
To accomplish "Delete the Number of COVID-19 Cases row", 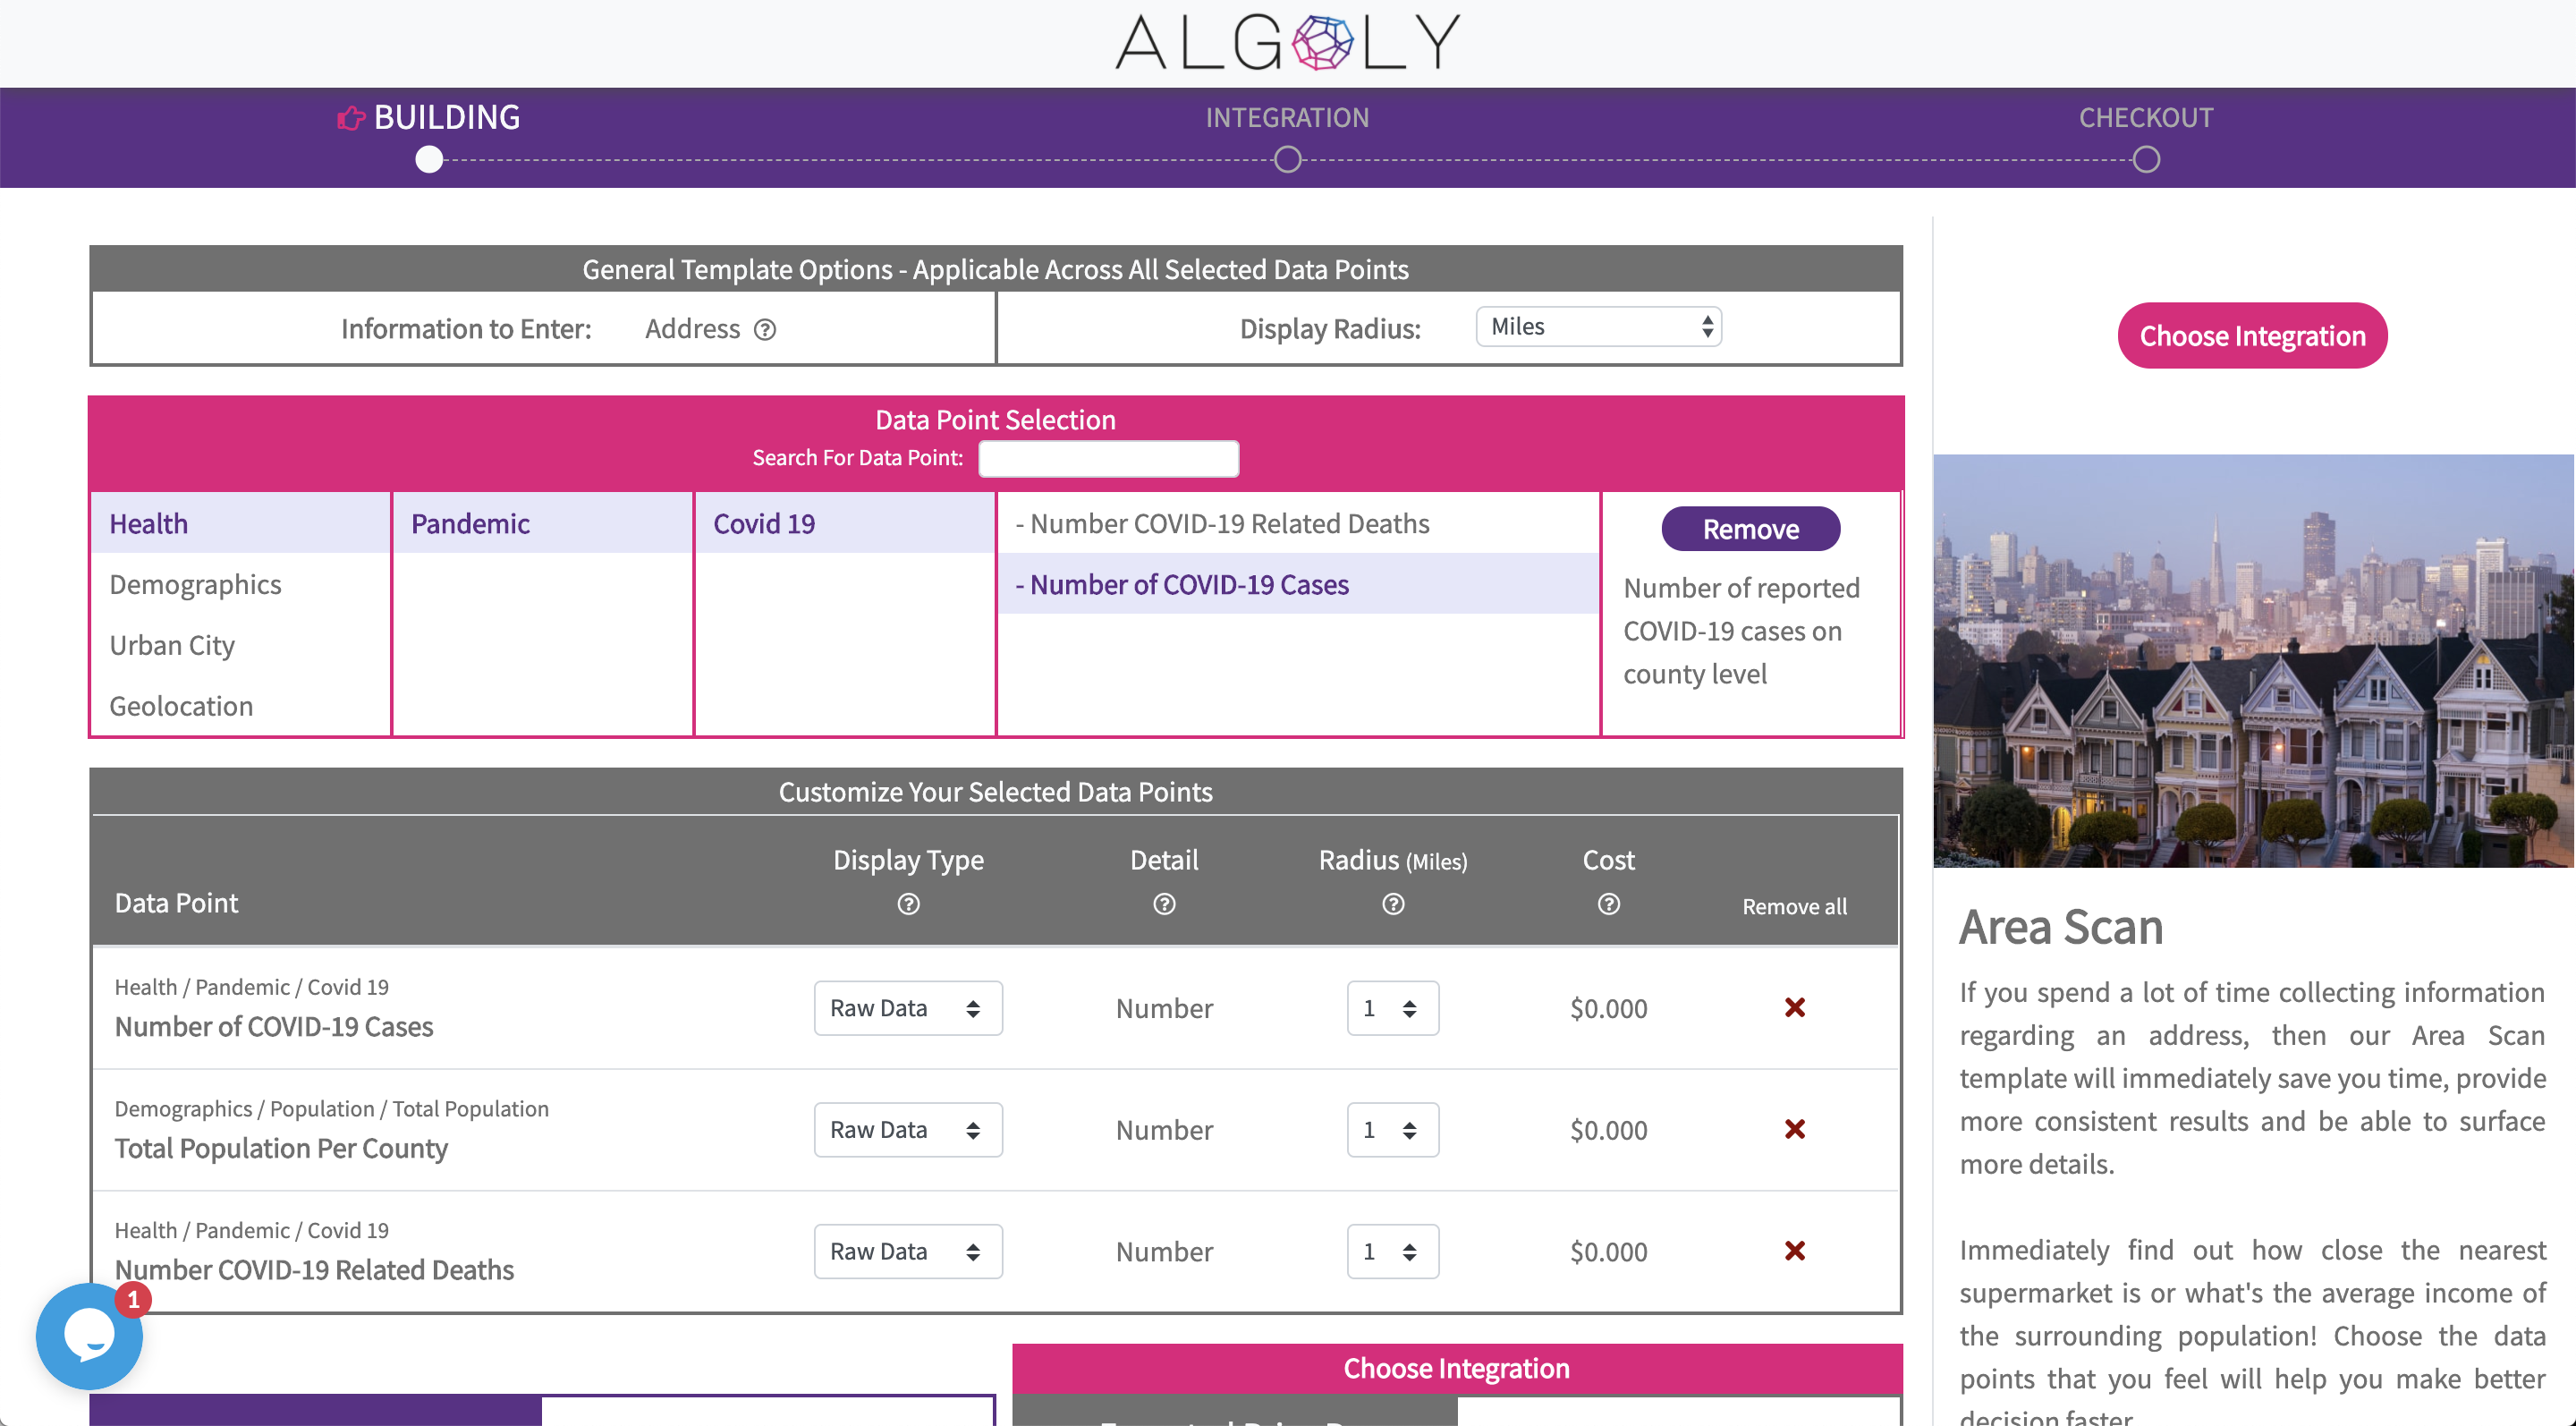I will pyautogui.click(x=1795, y=1007).
